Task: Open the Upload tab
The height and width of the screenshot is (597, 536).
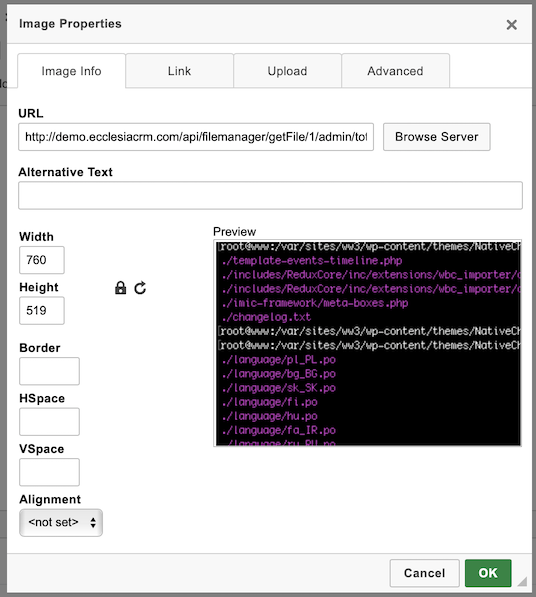Action: (x=287, y=71)
